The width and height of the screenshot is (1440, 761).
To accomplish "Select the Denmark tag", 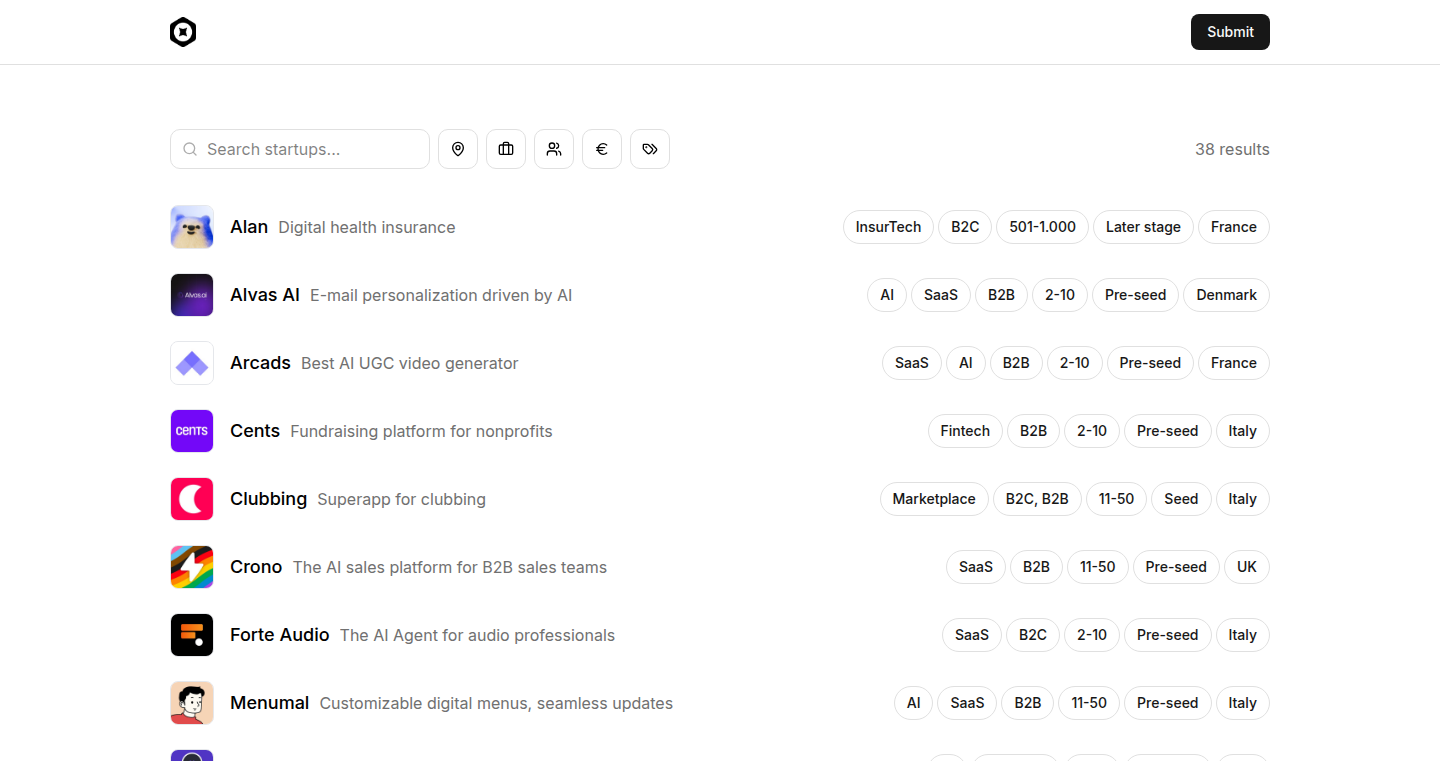I will [1226, 295].
